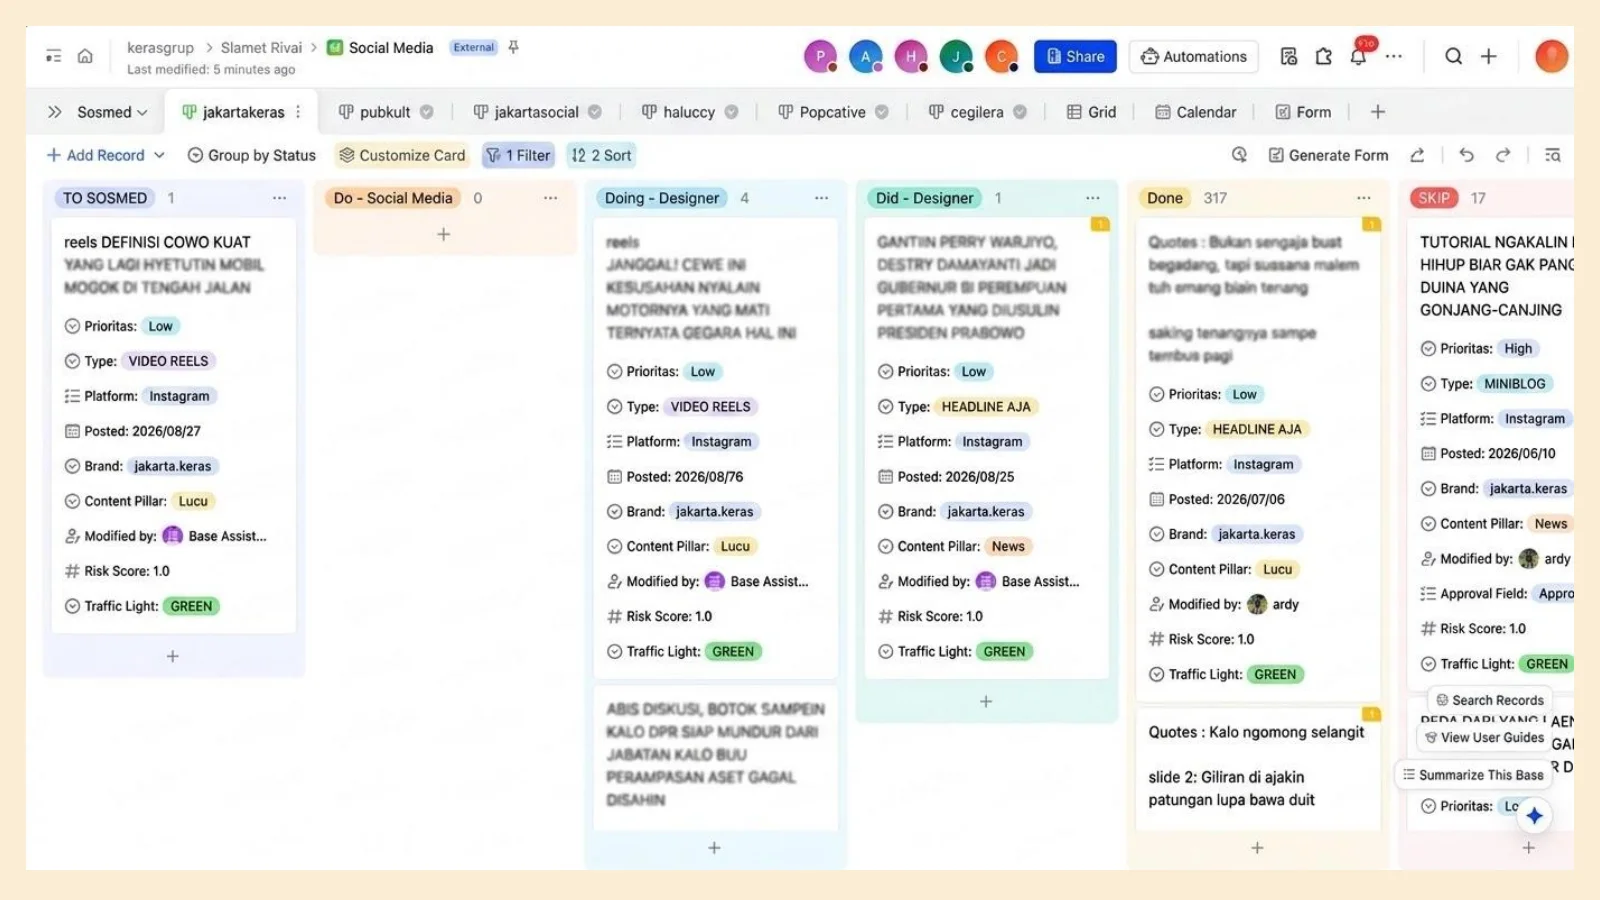Click the orange C collaborator avatar
Screen dimensions: 1600x900
(1001, 56)
